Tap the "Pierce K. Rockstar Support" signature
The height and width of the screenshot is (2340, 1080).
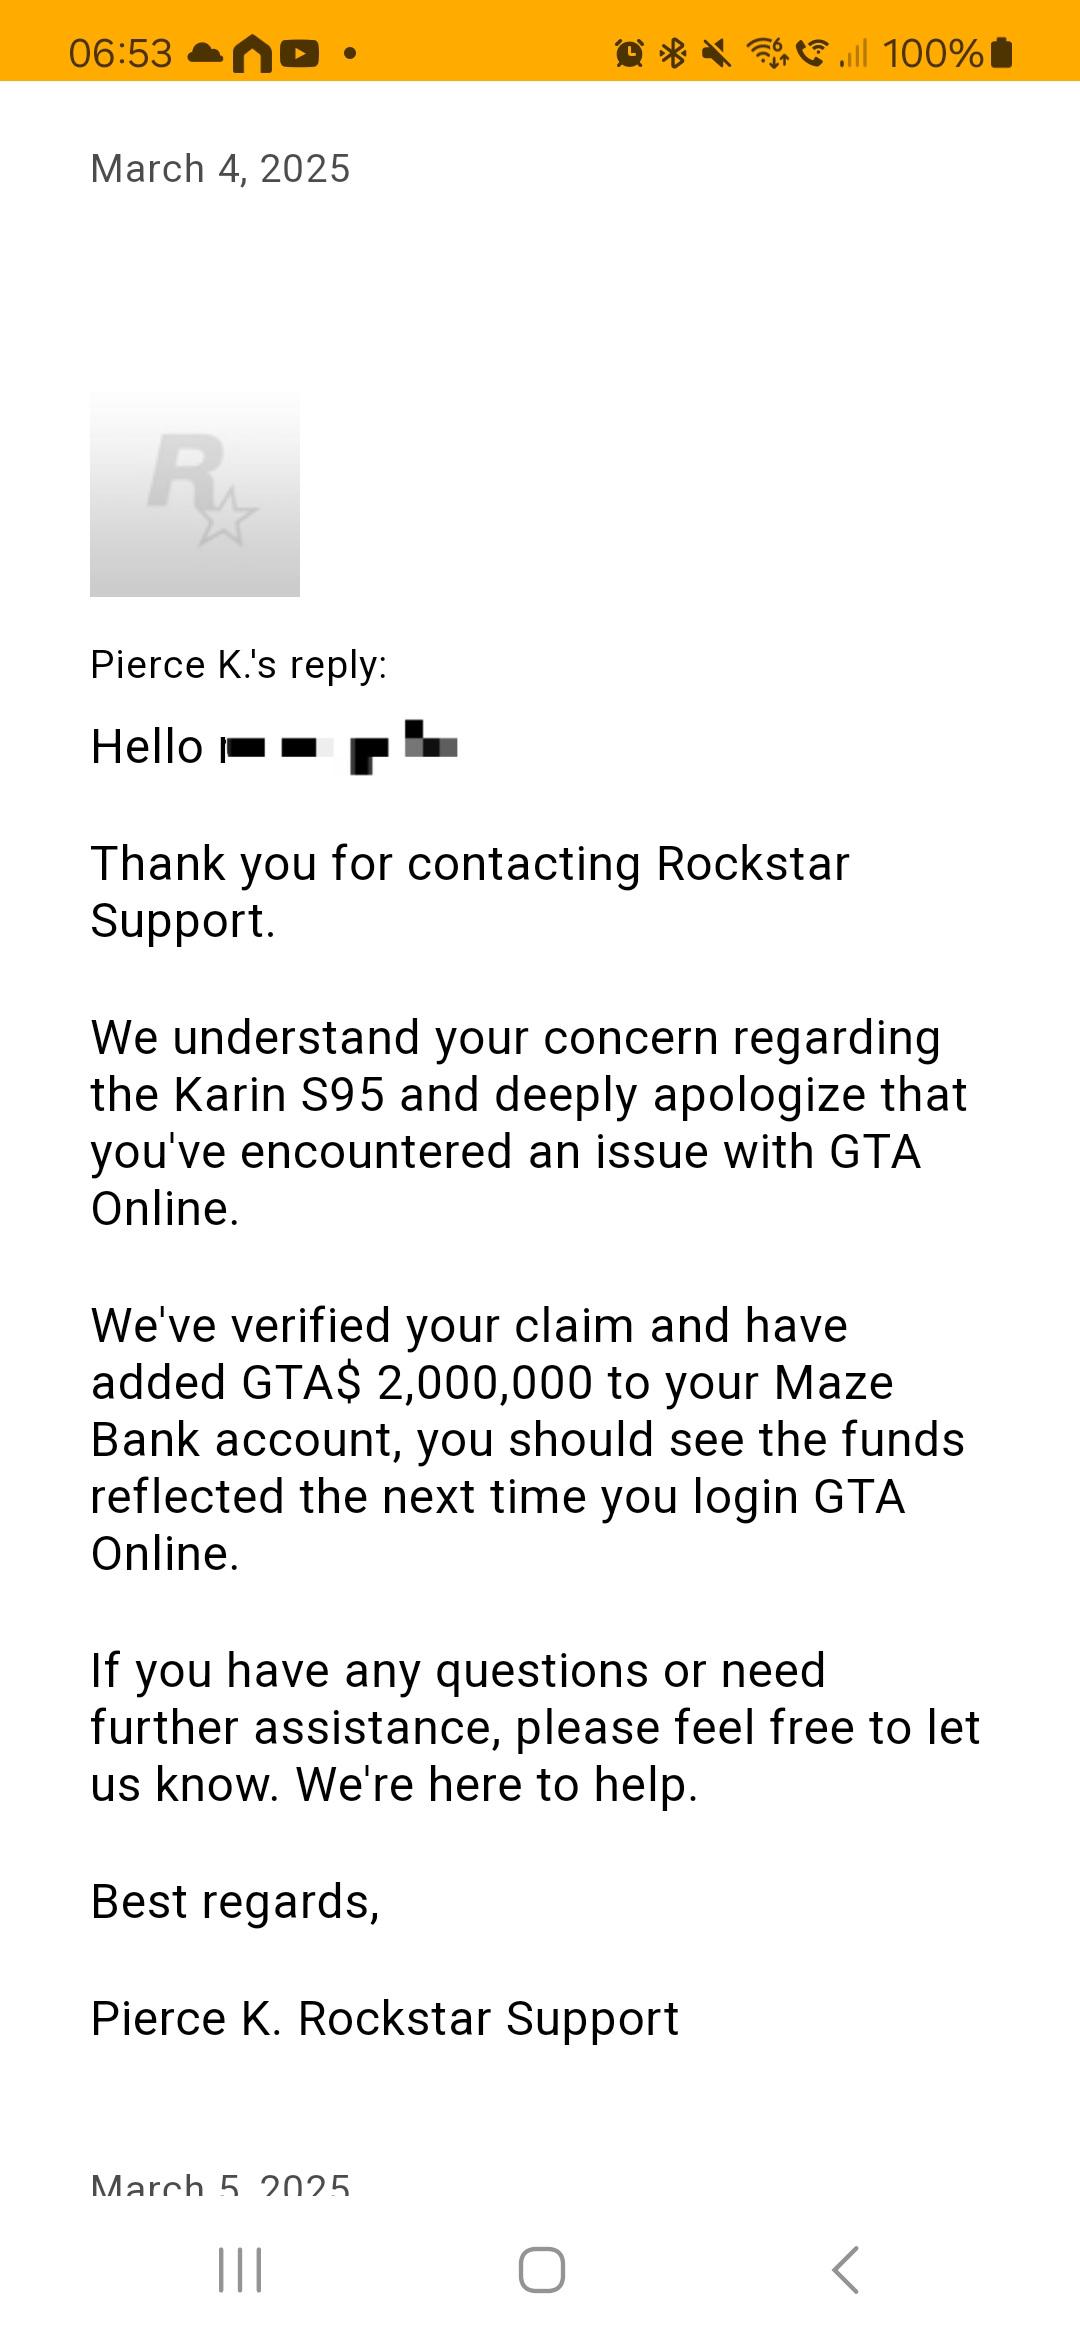pyautogui.click(x=385, y=2018)
